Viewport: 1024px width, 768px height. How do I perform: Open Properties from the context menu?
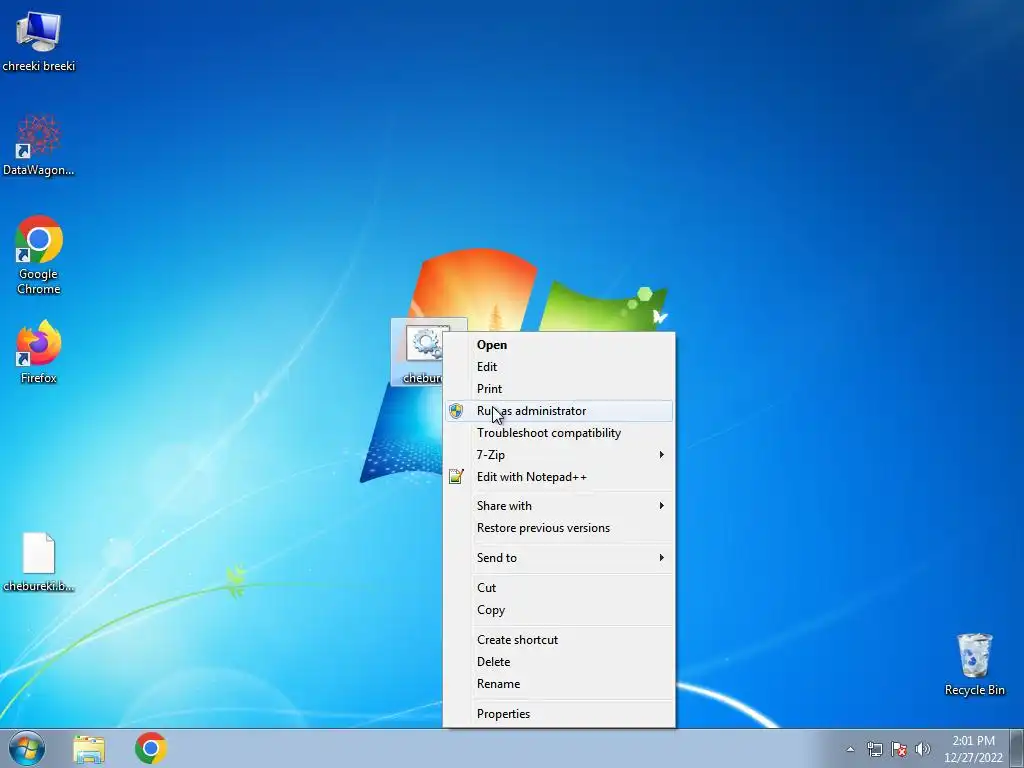click(559, 714)
